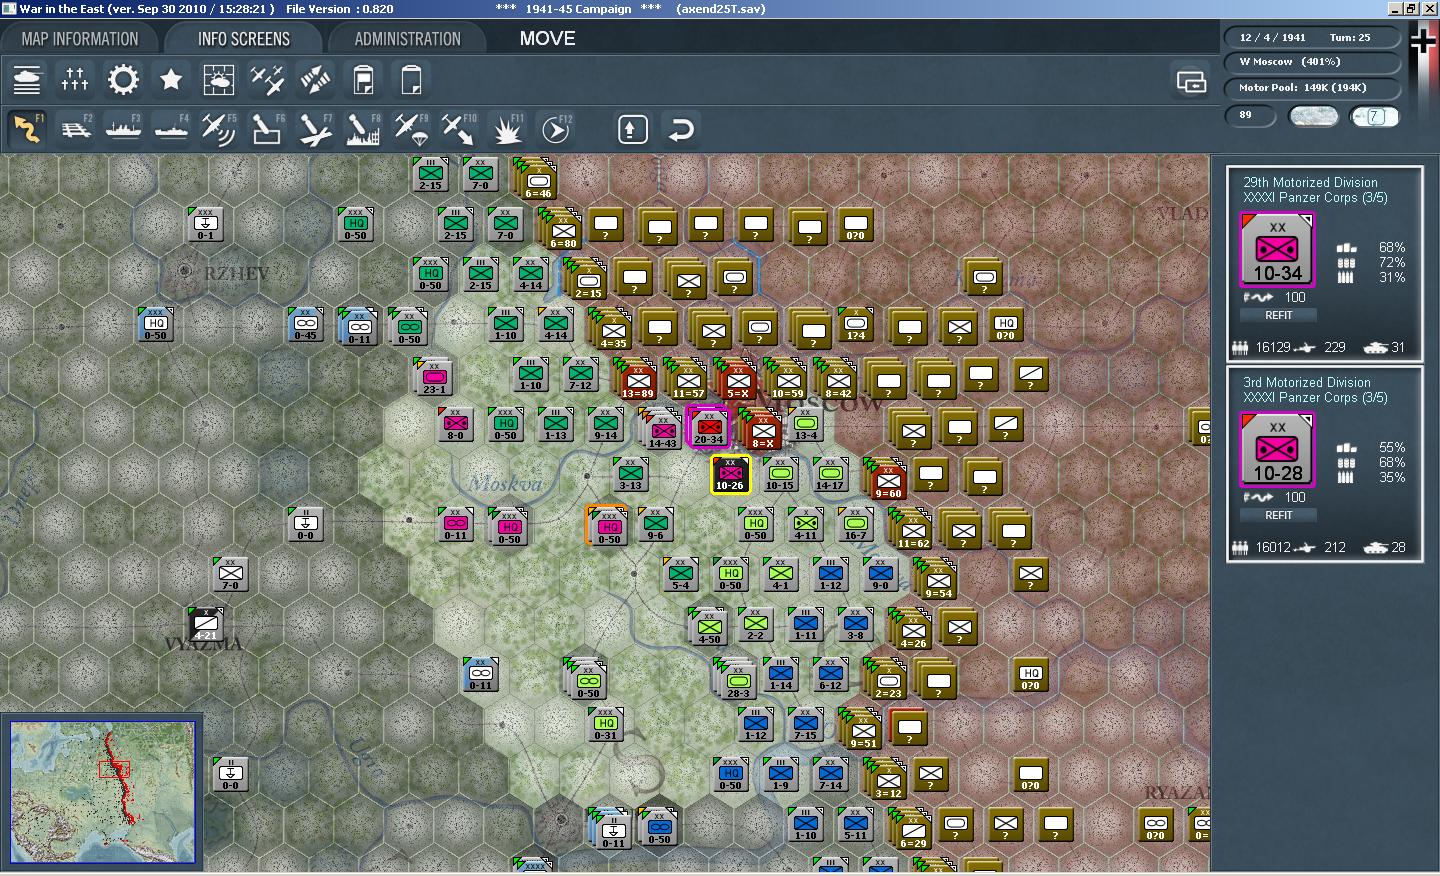Switch to the INFO SCREENS tab
This screenshot has height=876, width=1440.
click(x=244, y=39)
